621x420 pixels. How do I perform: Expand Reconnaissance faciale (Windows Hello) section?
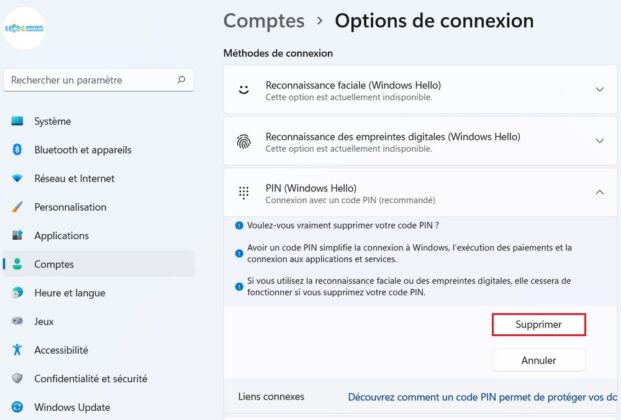[x=599, y=90]
